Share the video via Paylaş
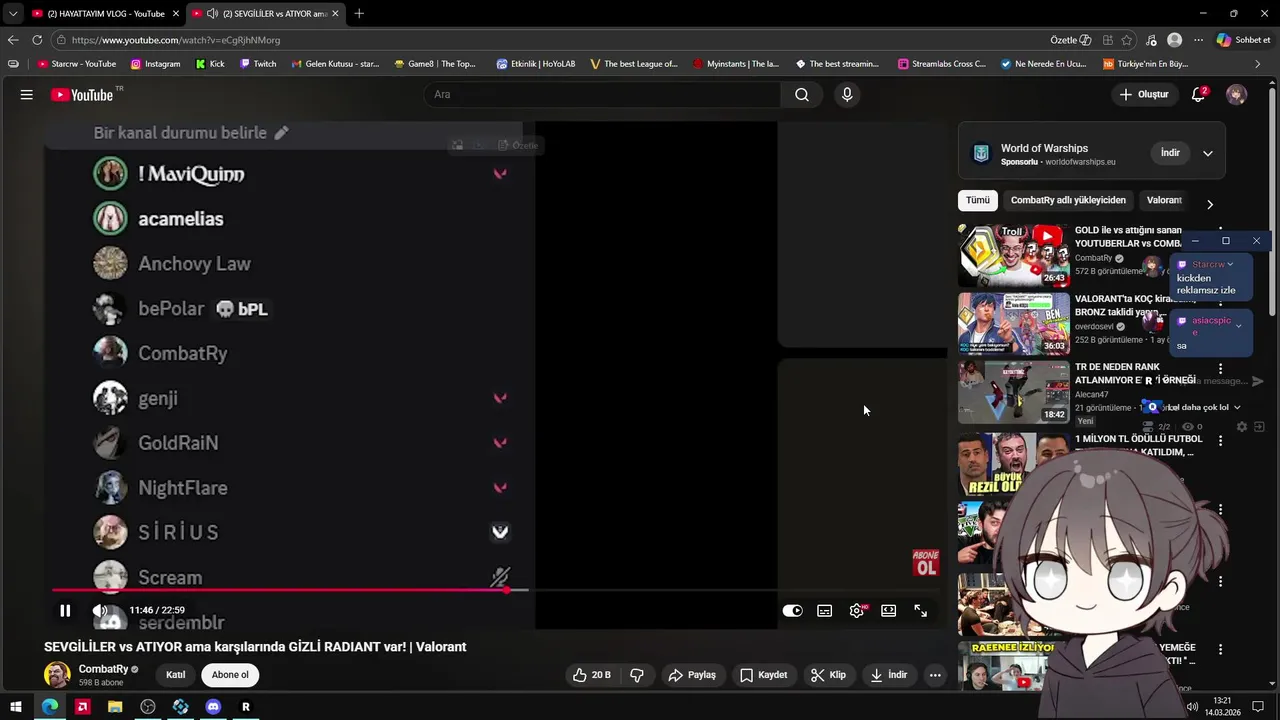 (692, 675)
